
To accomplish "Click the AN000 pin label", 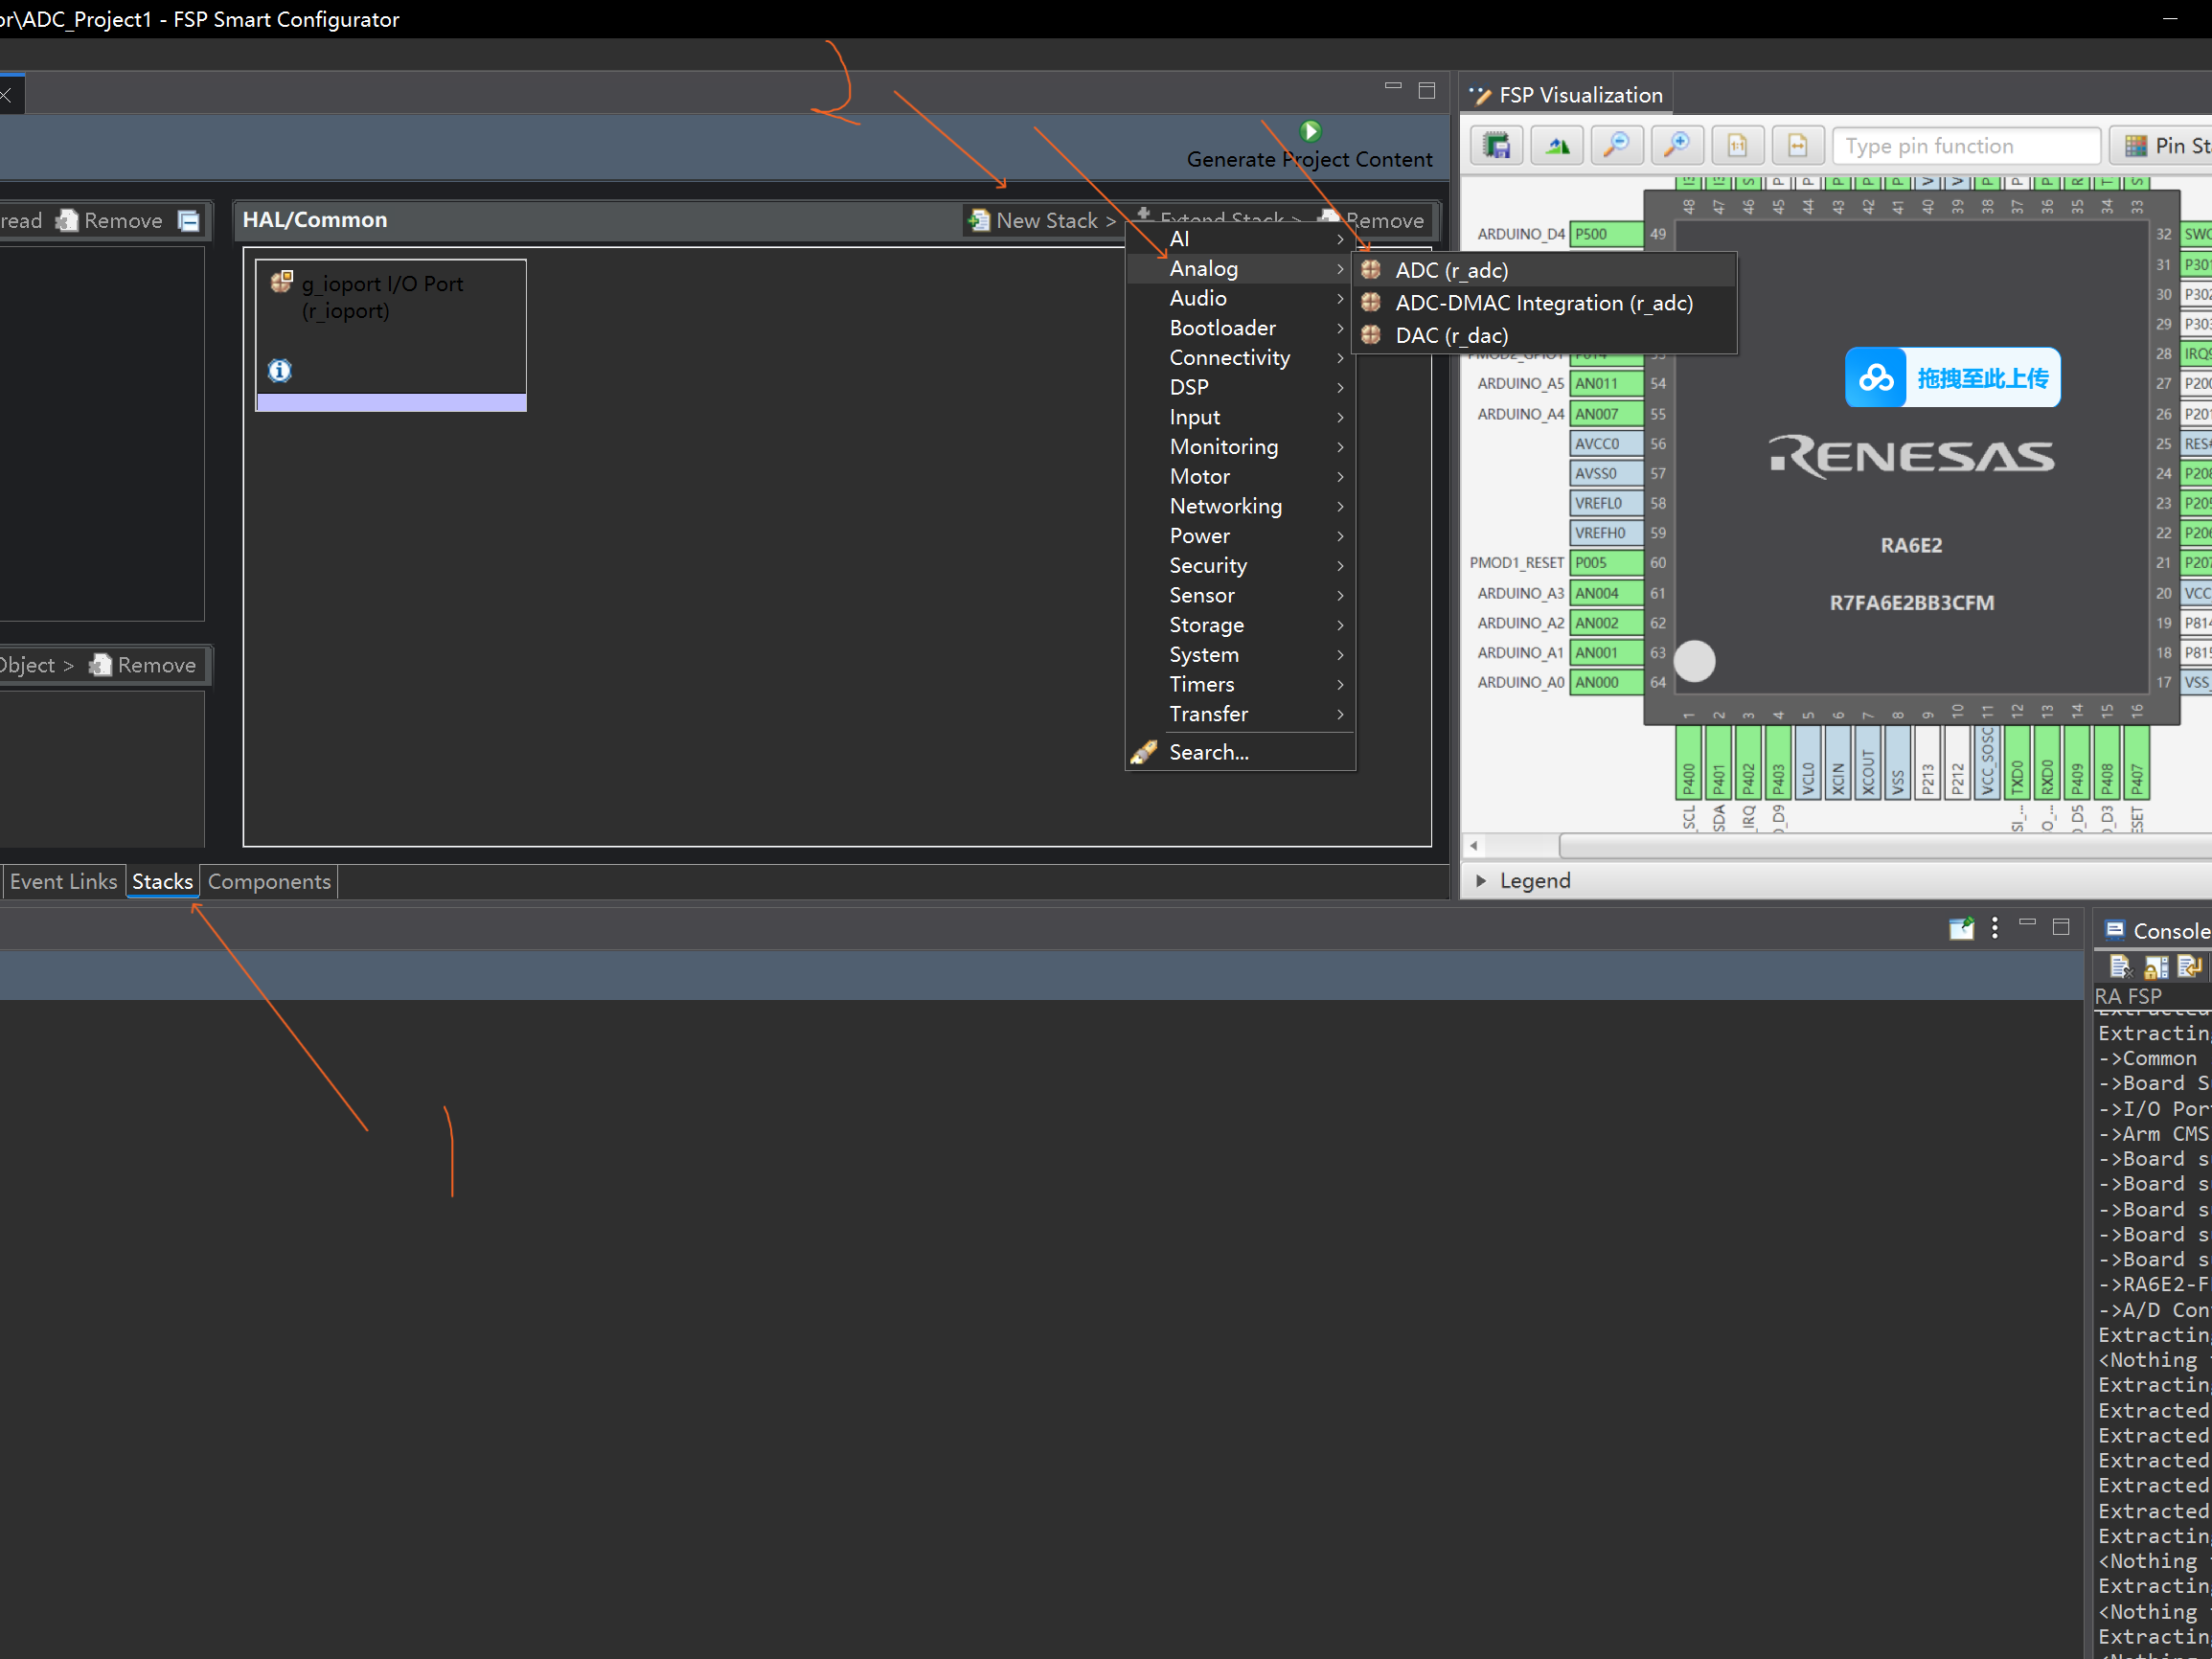I will point(1605,682).
